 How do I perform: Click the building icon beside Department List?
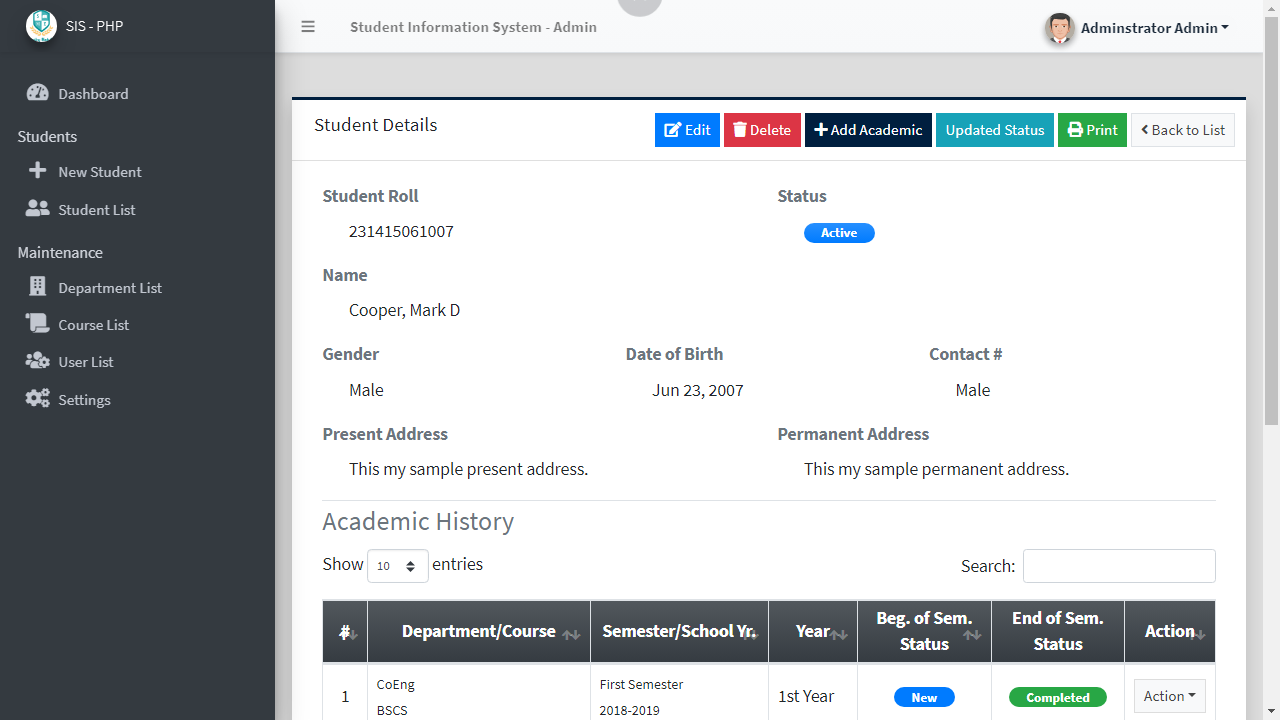(38, 287)
